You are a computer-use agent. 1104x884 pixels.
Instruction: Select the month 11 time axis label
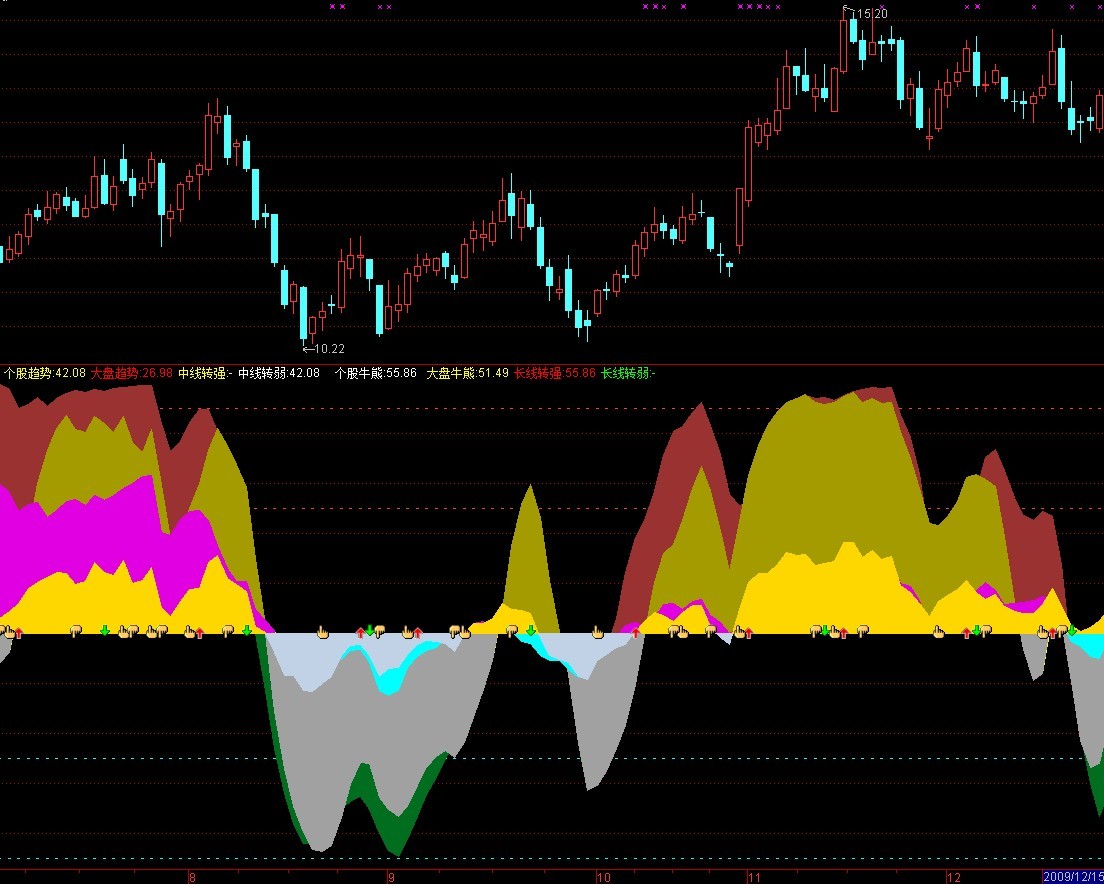click(755, 878)
